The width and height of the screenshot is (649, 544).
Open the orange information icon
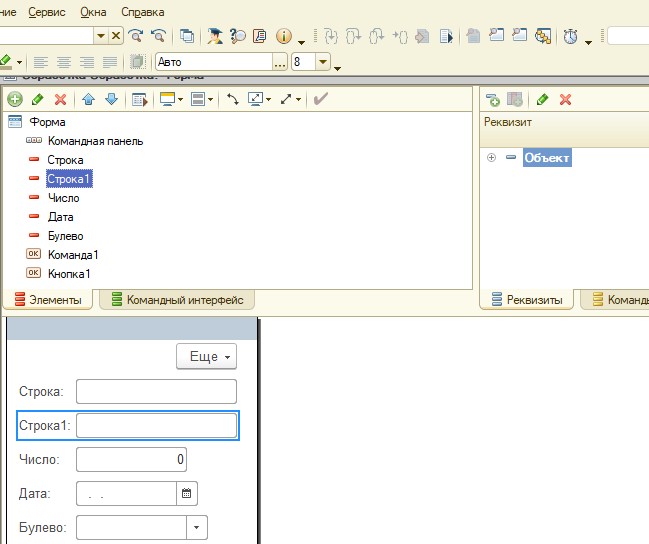[x=284, y=36]
